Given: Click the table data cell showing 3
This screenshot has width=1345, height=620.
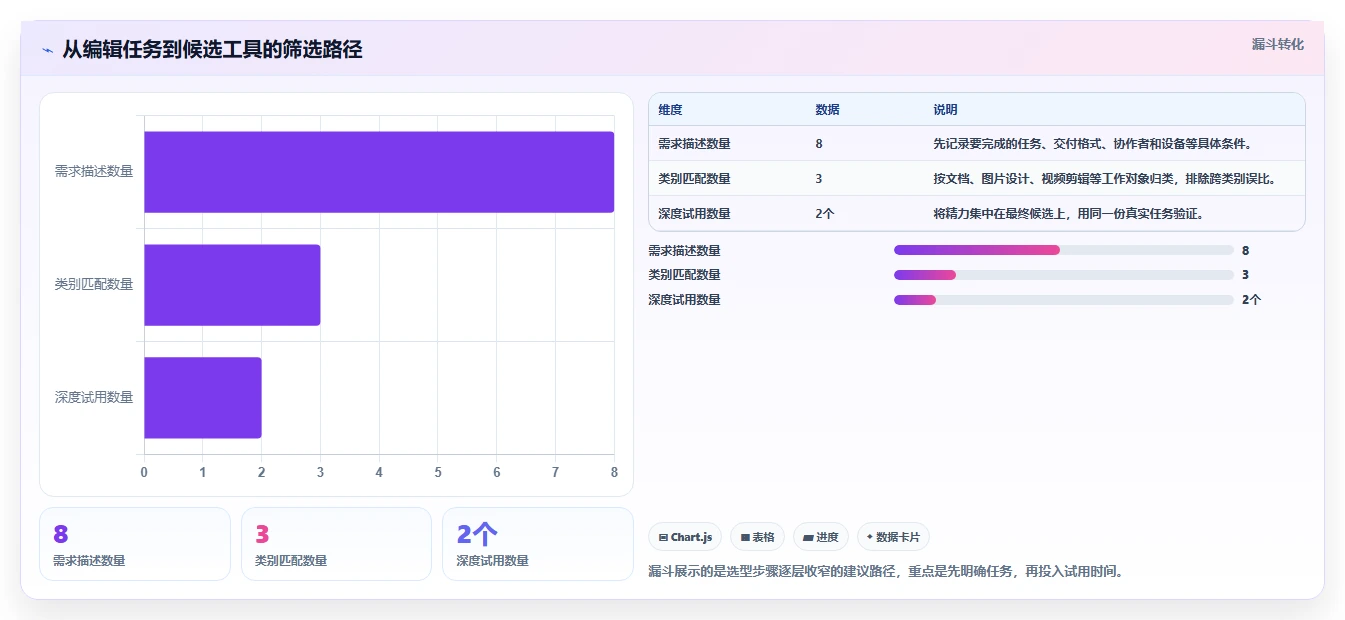Looking at the screenshot, I should pyautogui.click(x=819, y=179).
